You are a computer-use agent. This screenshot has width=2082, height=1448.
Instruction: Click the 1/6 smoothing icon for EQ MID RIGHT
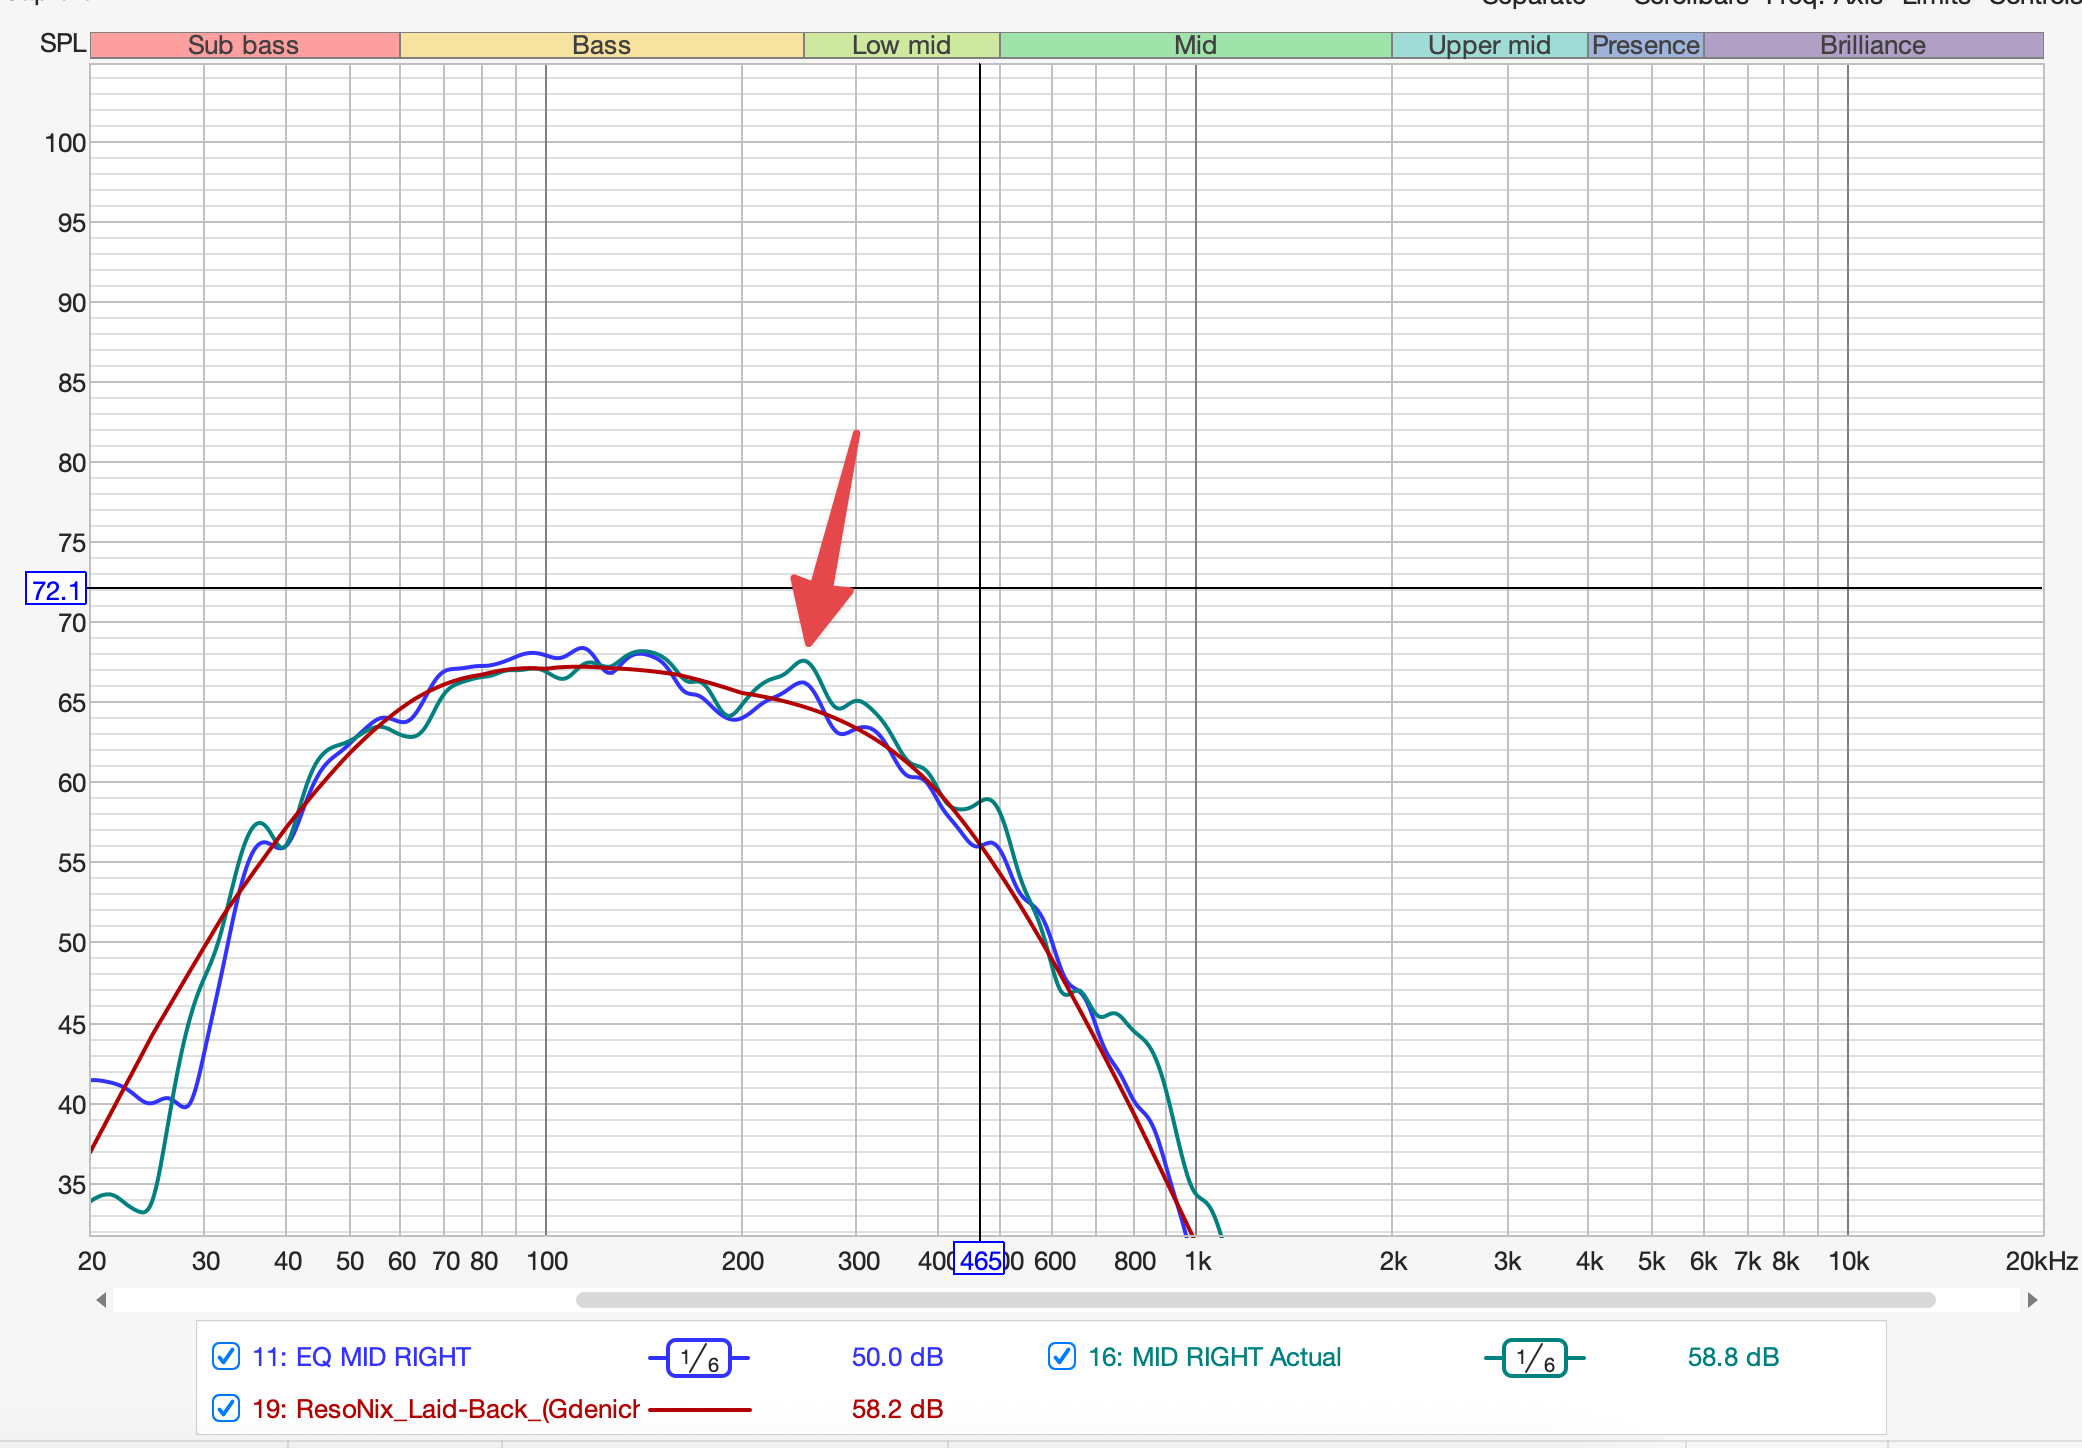[x=699, y=1358]
